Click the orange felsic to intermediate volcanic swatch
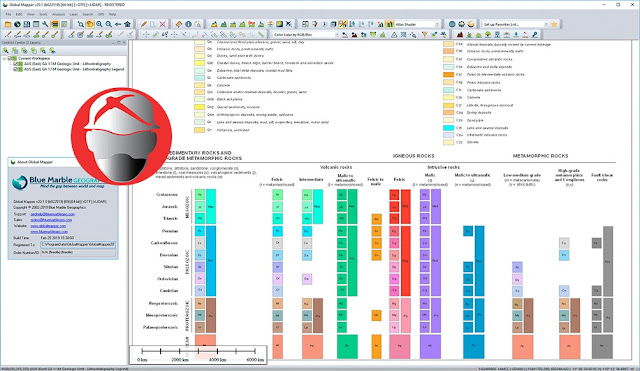Screen dimensions: 640x371 (x=448, y=74)
